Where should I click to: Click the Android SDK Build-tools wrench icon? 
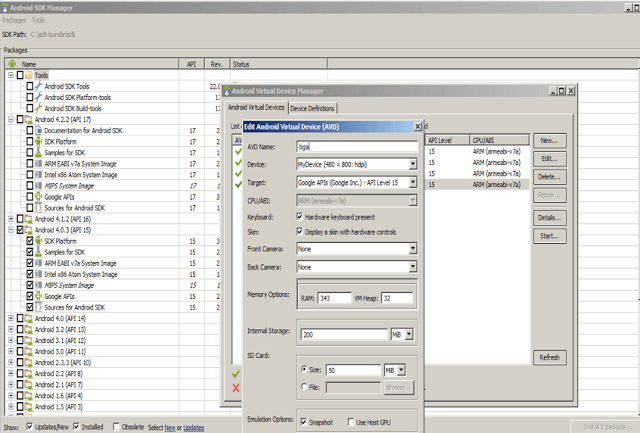(38, 108)
